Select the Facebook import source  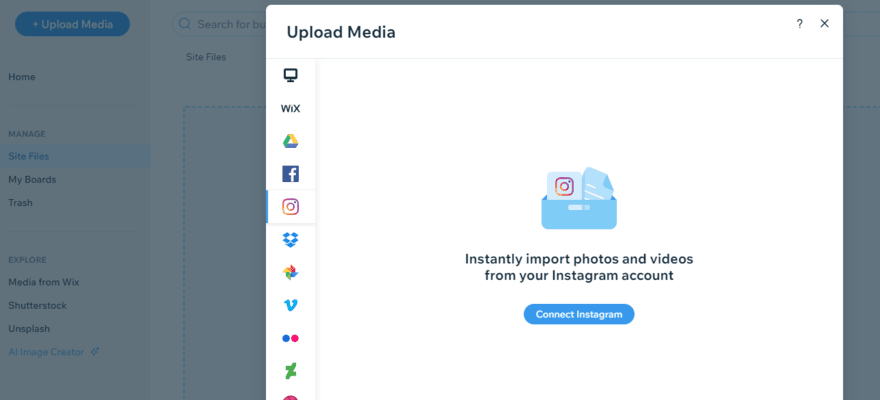(290, 174)
